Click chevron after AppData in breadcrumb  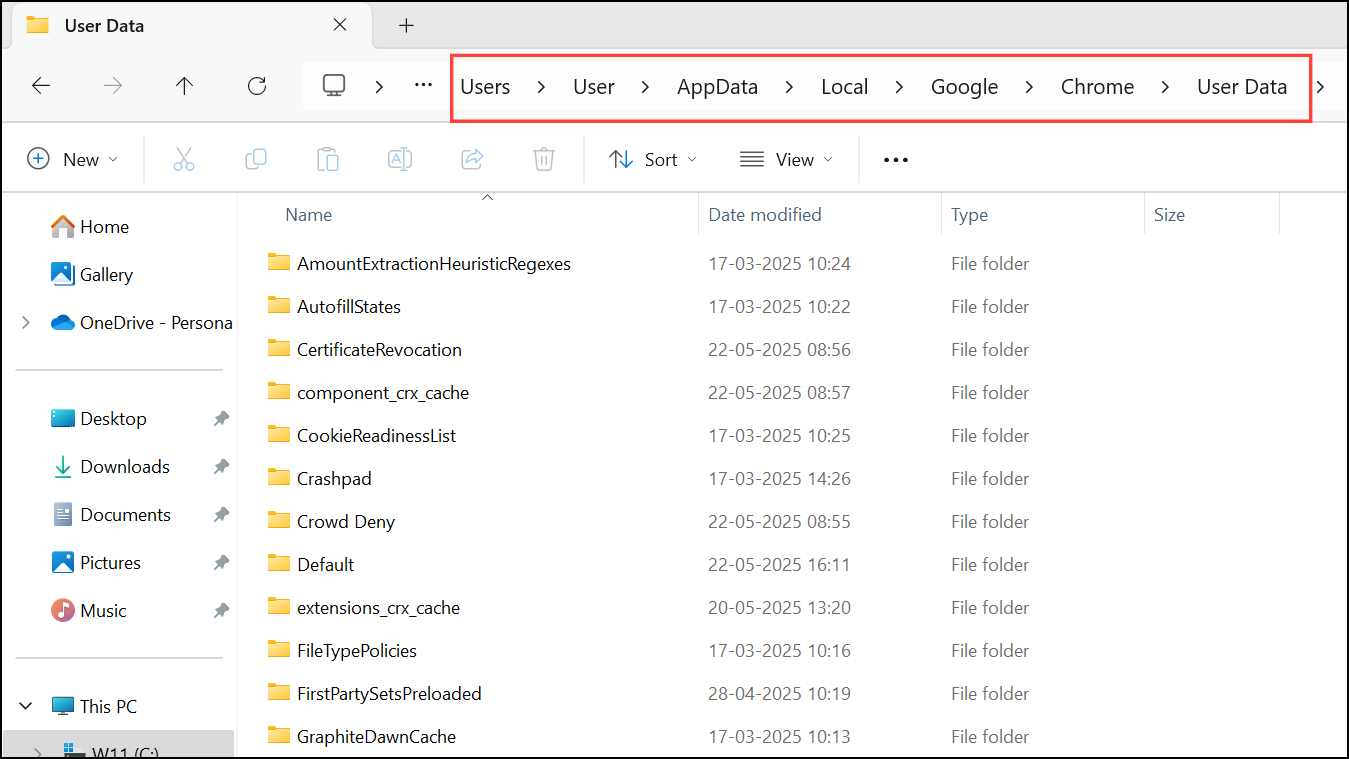coord(789,87)
